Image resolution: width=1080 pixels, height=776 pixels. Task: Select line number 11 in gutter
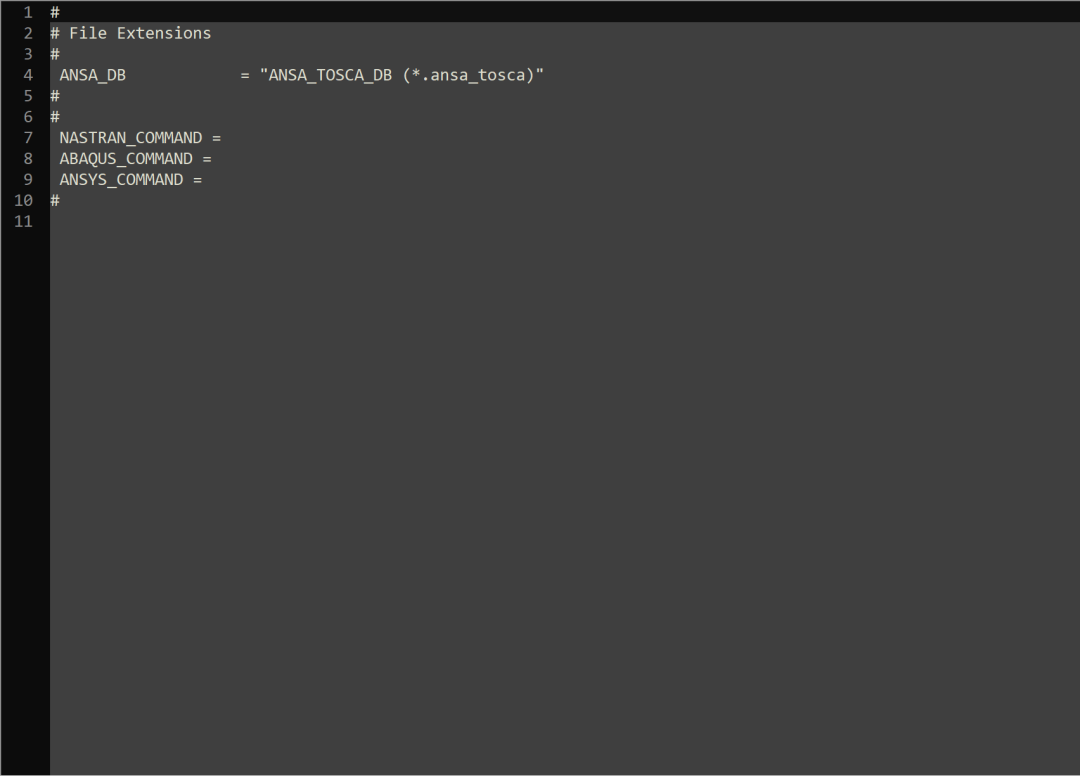pos(23,221)
